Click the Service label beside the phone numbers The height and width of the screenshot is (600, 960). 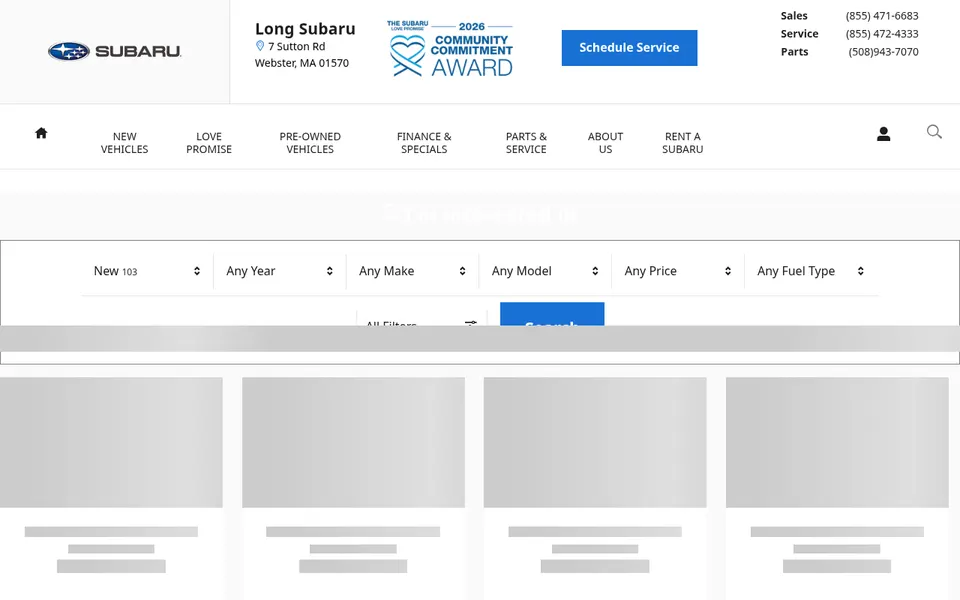pyautogui.click(x=799, y=34)
